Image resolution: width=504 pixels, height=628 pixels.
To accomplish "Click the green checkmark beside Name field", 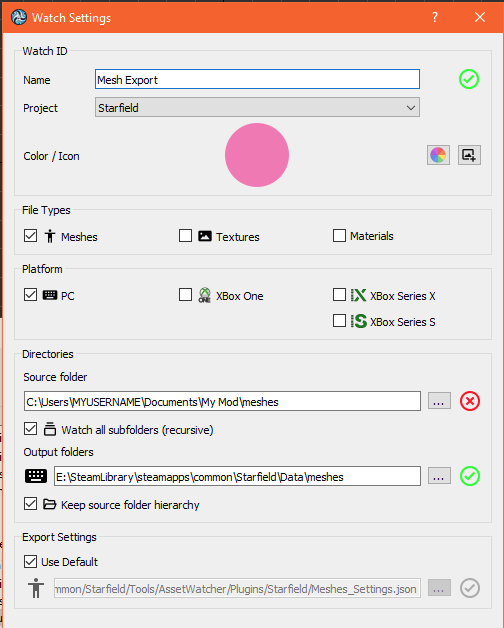I will pos(469,79).
